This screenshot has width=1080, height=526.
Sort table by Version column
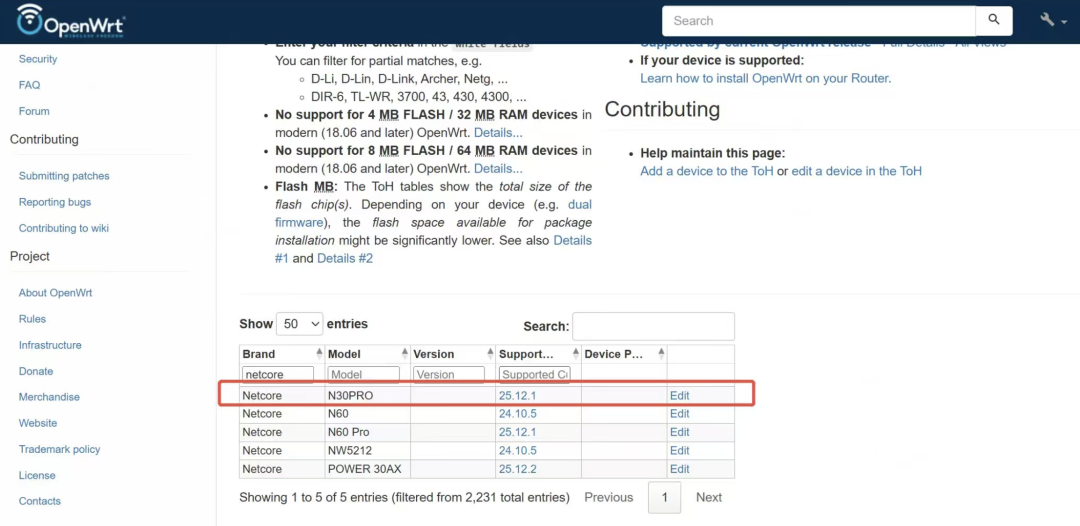pos(453,354)
